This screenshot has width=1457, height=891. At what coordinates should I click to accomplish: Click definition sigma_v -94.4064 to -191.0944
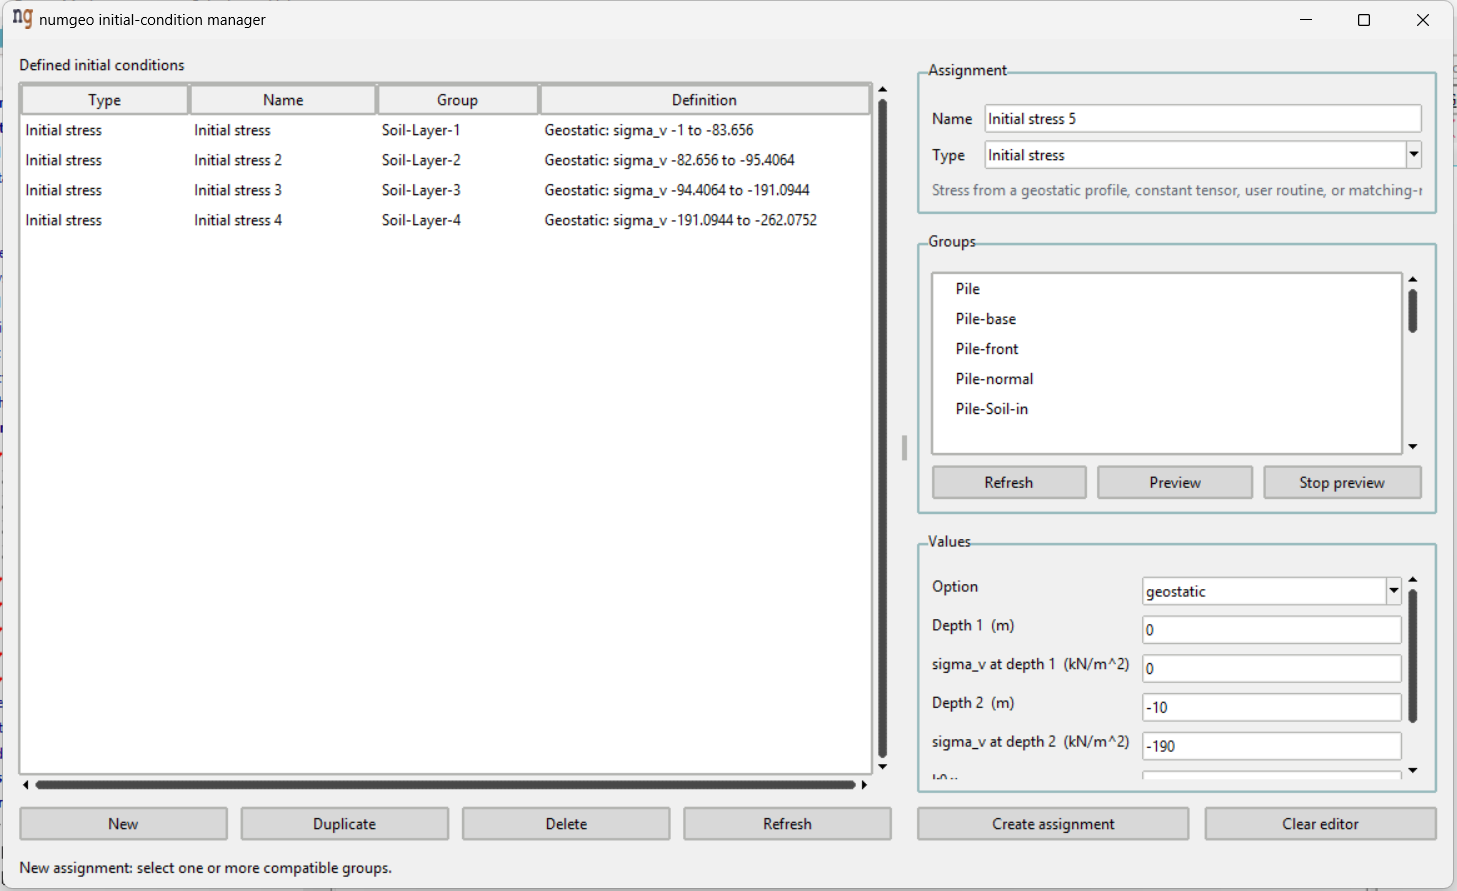677,190
